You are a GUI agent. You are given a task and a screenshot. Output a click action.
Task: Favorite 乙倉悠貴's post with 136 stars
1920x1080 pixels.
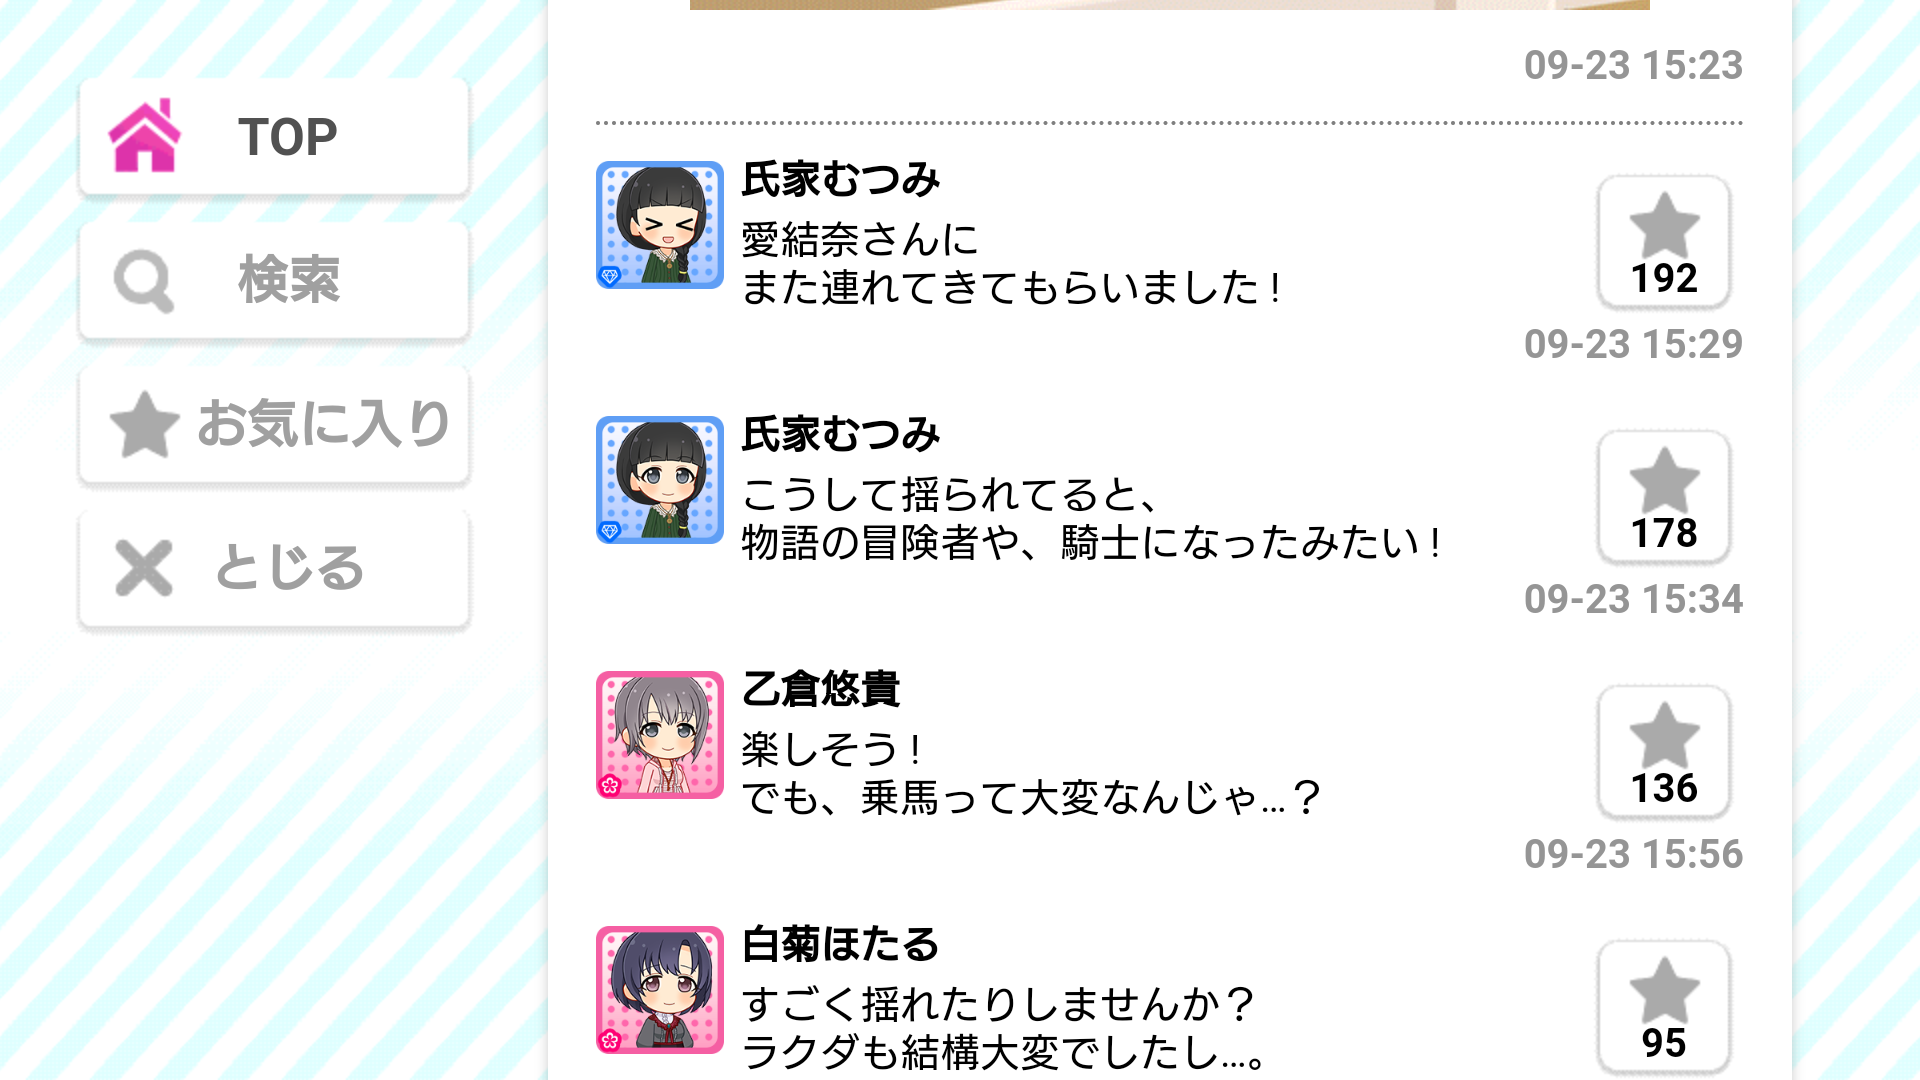(x=1664, y=752)
